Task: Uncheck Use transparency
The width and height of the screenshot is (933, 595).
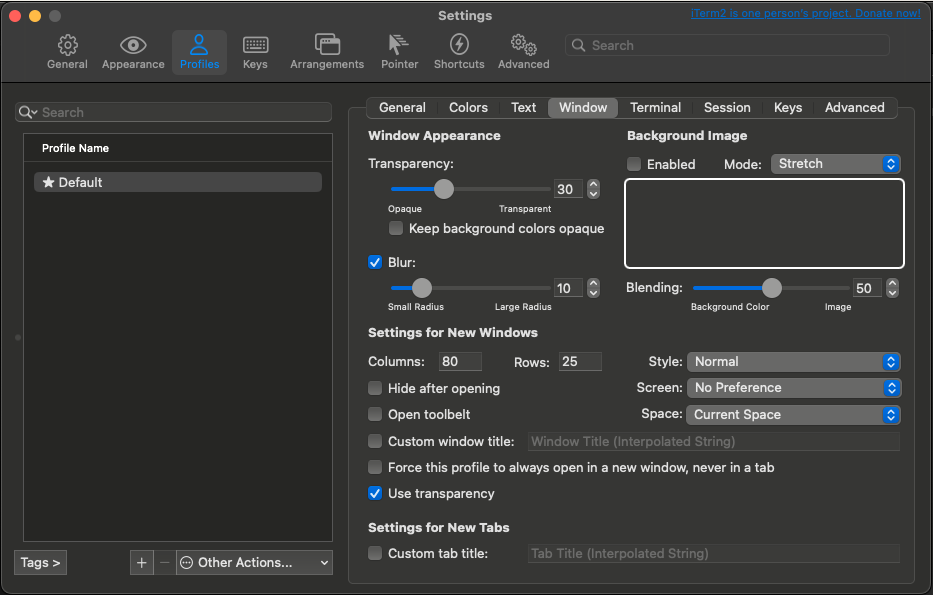Action: 375,493
